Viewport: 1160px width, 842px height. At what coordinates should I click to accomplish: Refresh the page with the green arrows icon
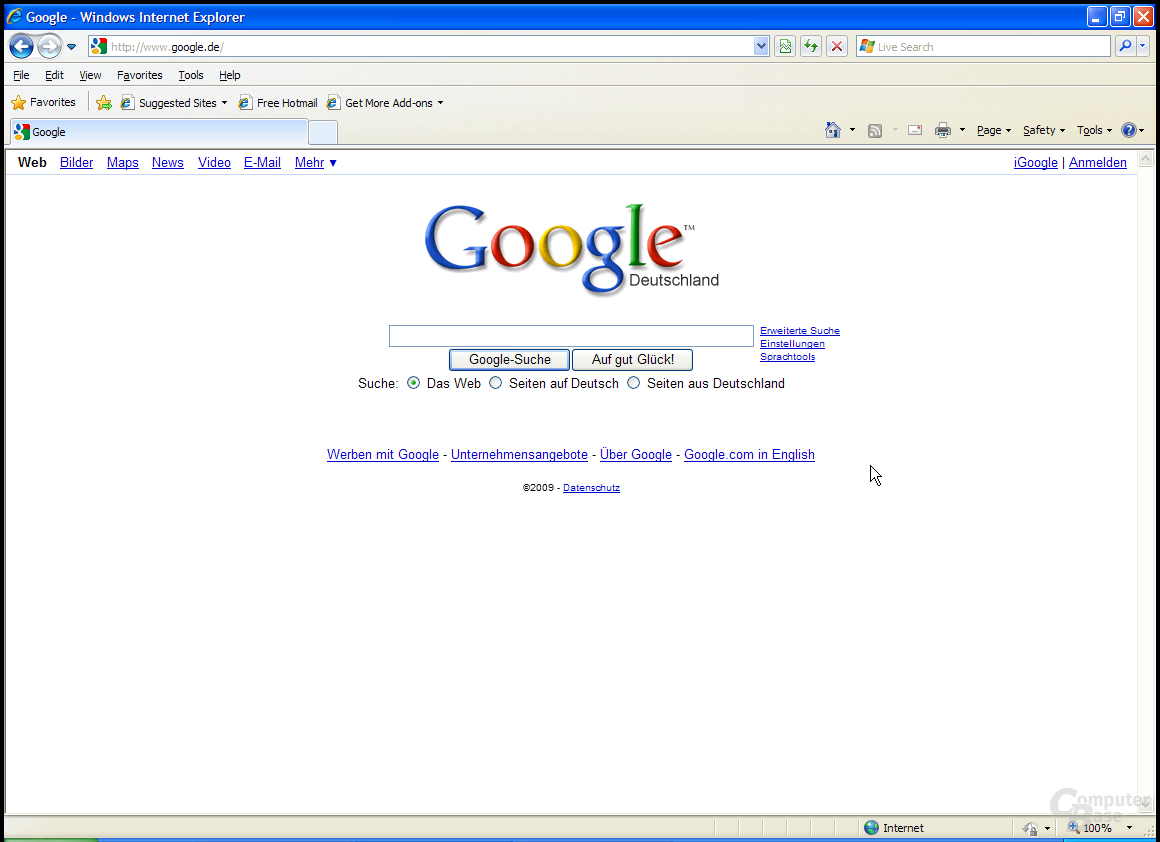tap(811, 47)
